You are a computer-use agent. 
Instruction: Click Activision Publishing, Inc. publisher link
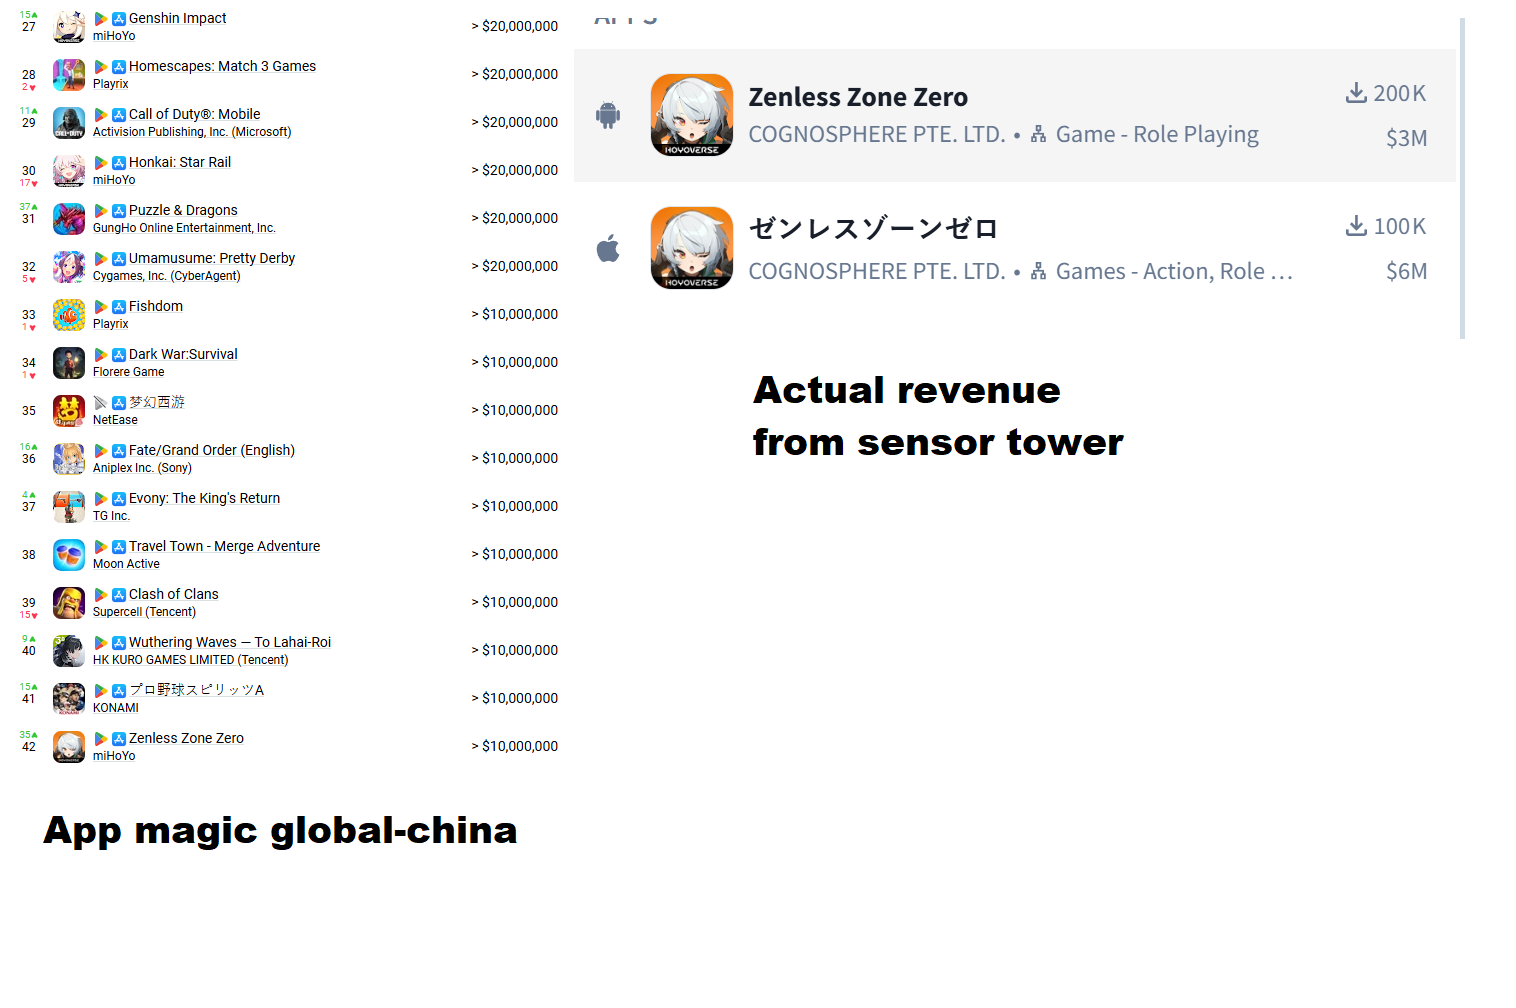[x=192, y=132]
